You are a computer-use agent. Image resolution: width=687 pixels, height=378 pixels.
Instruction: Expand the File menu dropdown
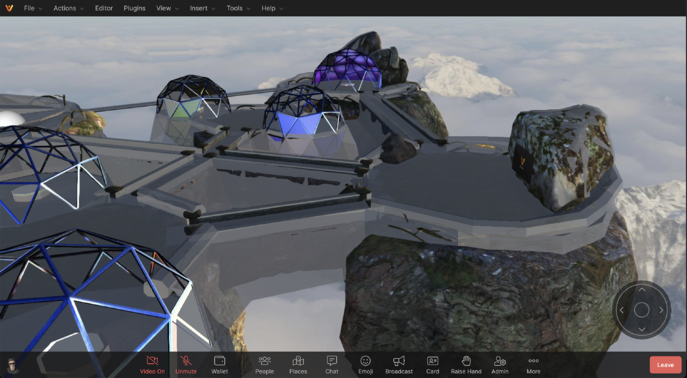[33, 8]
